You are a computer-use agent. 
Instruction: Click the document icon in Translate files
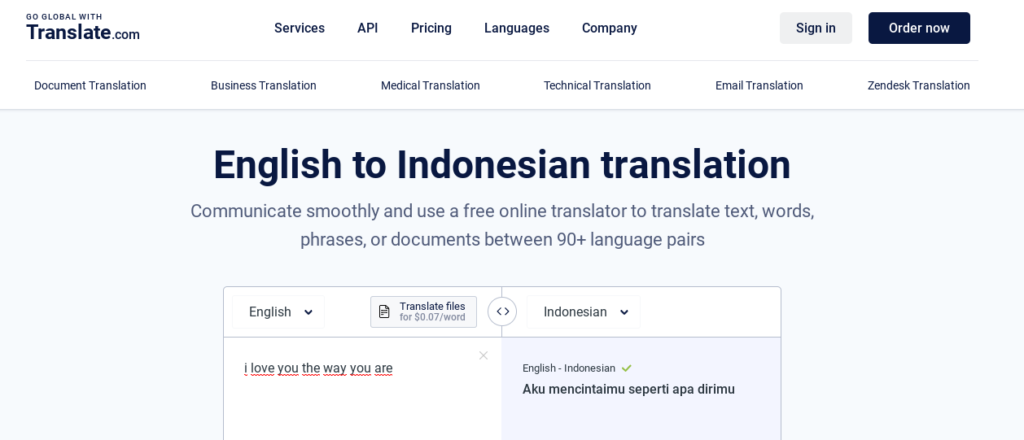(x=385, y=311)
